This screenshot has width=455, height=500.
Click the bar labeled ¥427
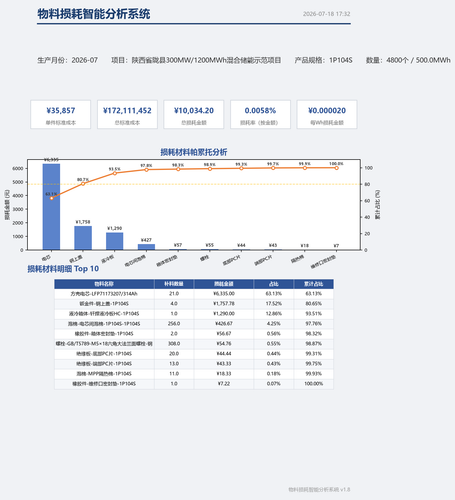(146, 247)
